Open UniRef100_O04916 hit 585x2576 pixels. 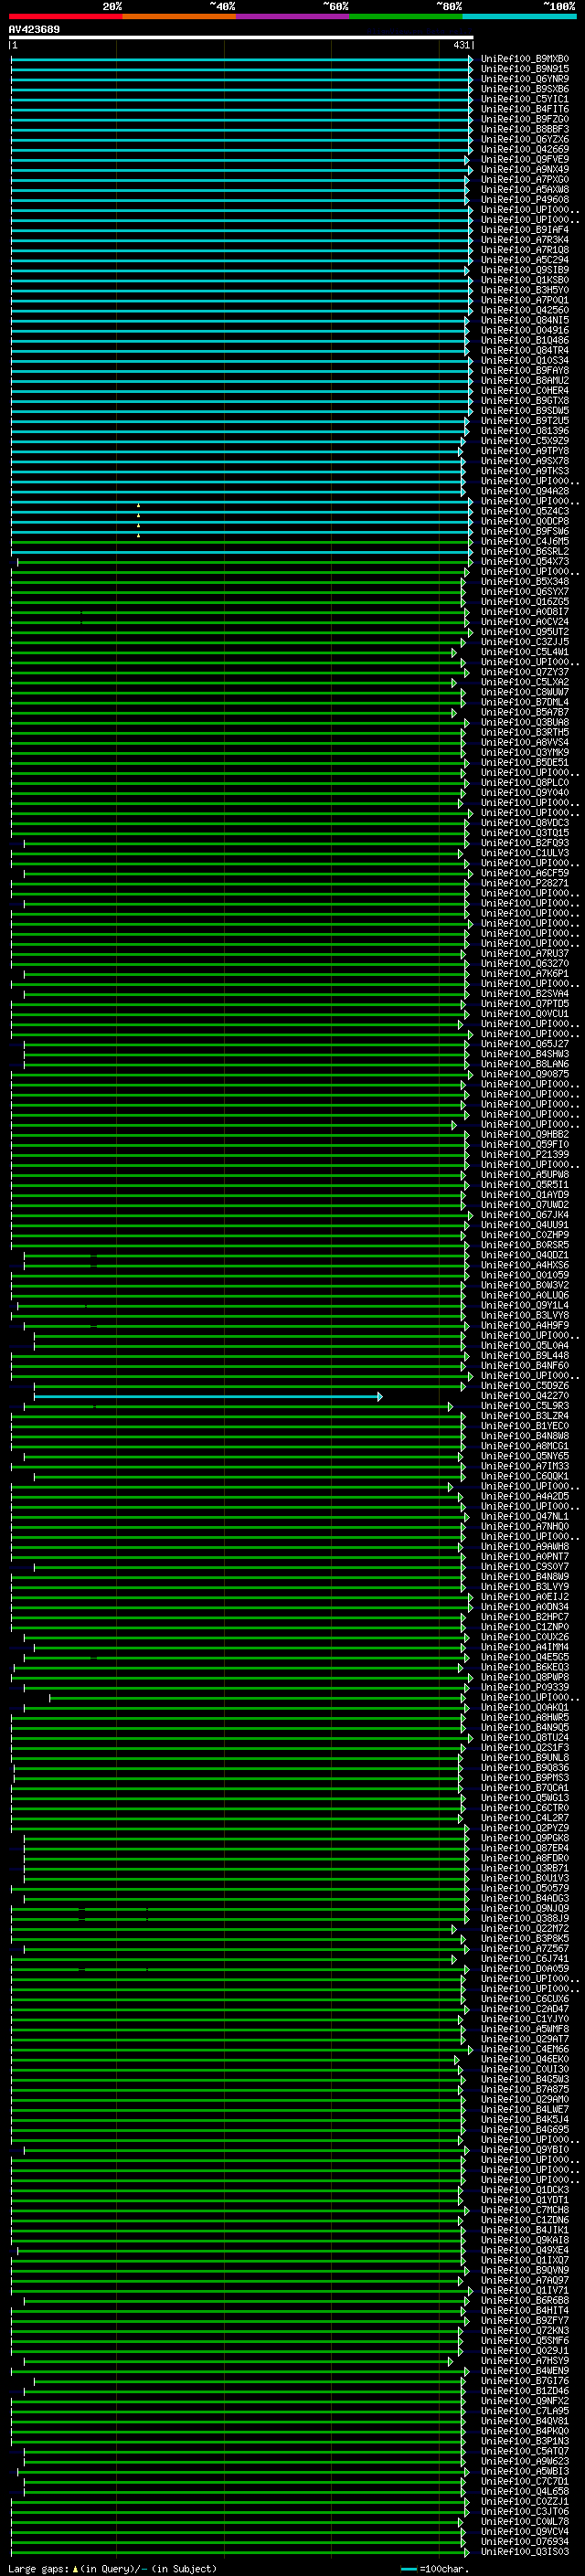(x=525, y=330)
